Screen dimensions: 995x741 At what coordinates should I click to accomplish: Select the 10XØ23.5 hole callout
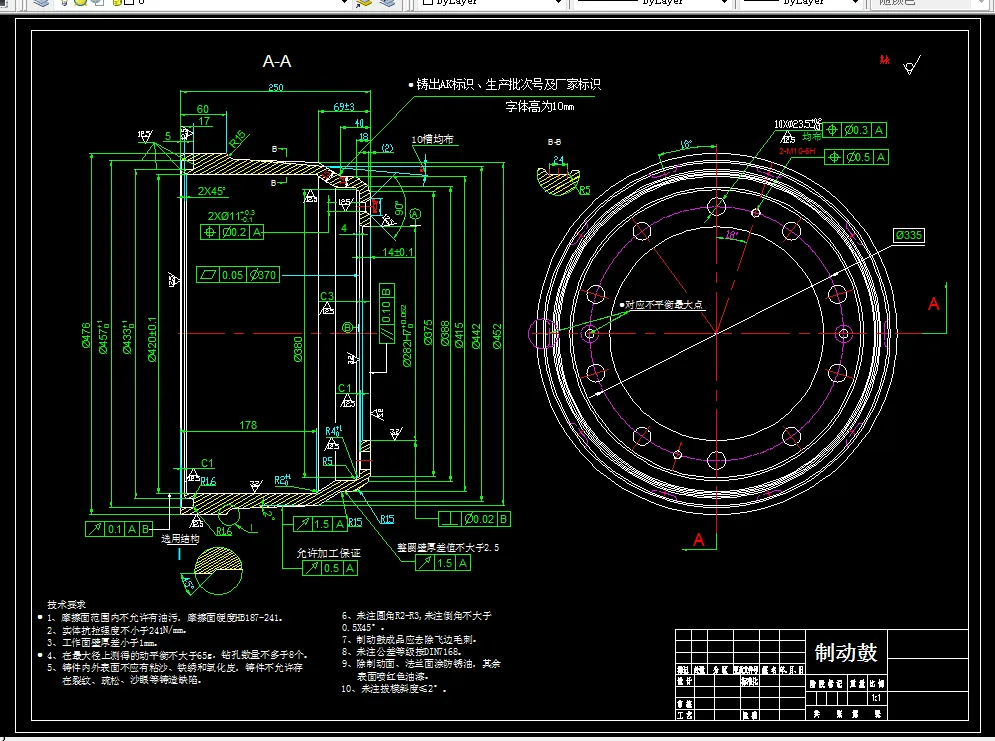797,124
